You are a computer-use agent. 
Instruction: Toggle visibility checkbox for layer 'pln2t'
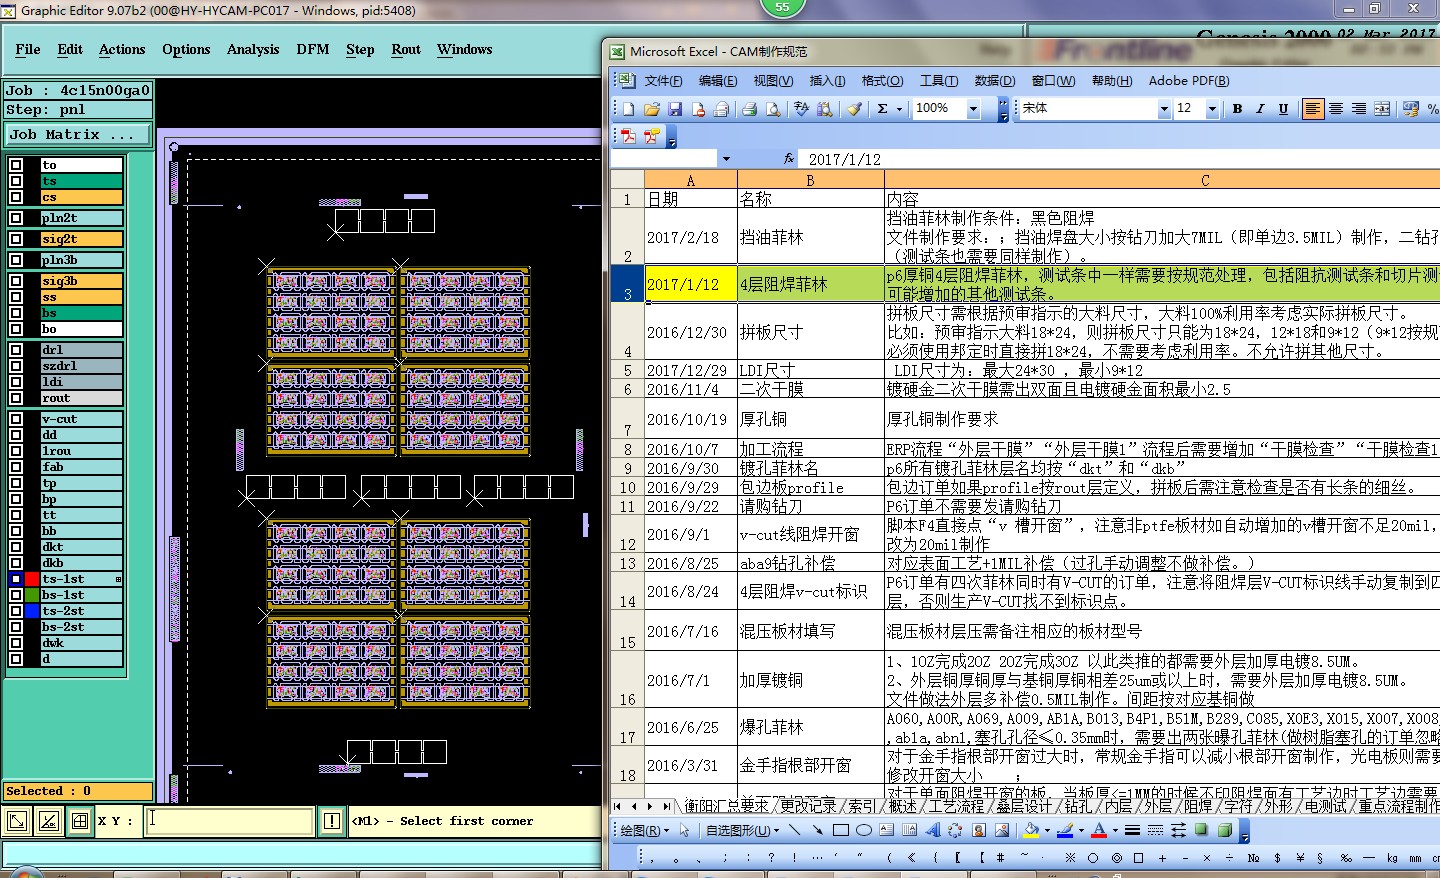16,217
